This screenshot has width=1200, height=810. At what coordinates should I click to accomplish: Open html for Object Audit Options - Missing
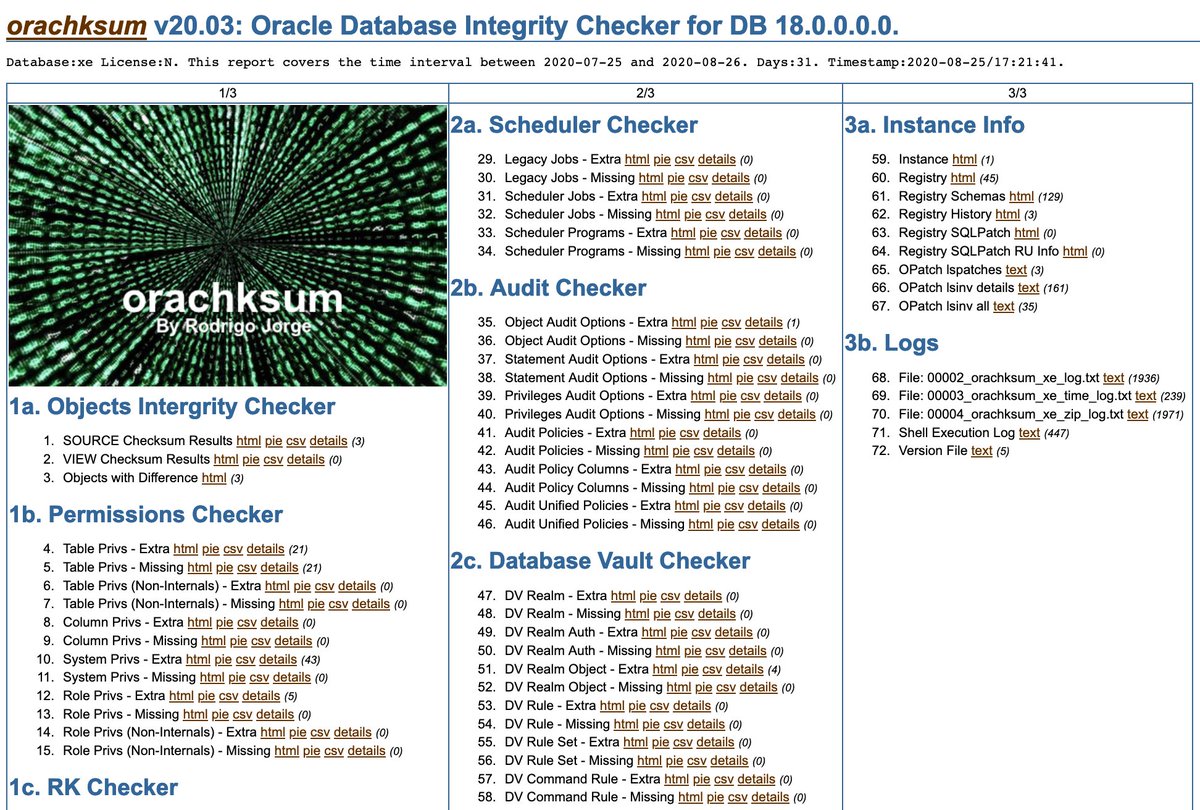[697, 340]
